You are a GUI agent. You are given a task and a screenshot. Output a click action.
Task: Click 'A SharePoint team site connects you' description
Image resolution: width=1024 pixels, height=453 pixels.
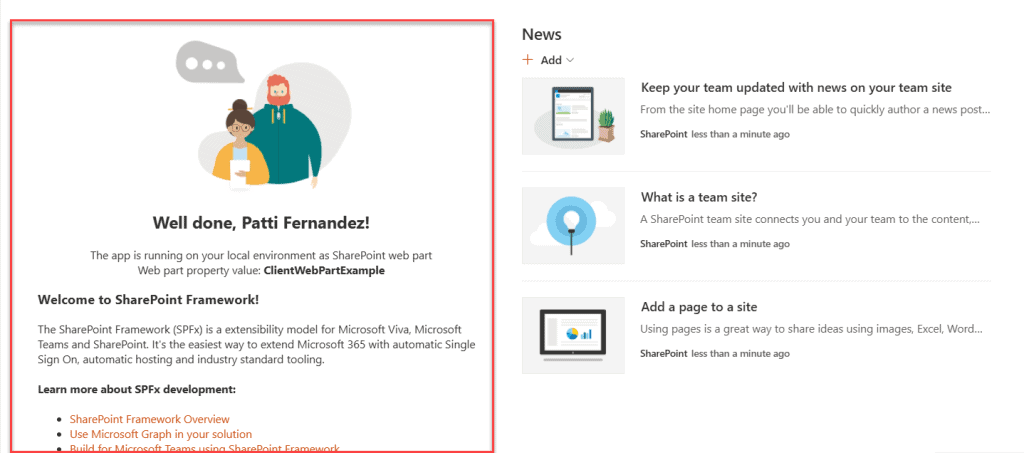(810, 220)
